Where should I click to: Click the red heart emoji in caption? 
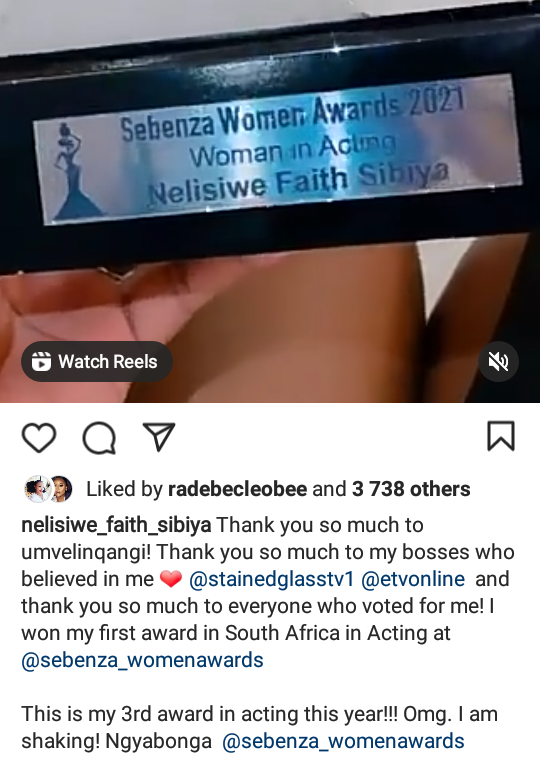[x=171, y=580]
